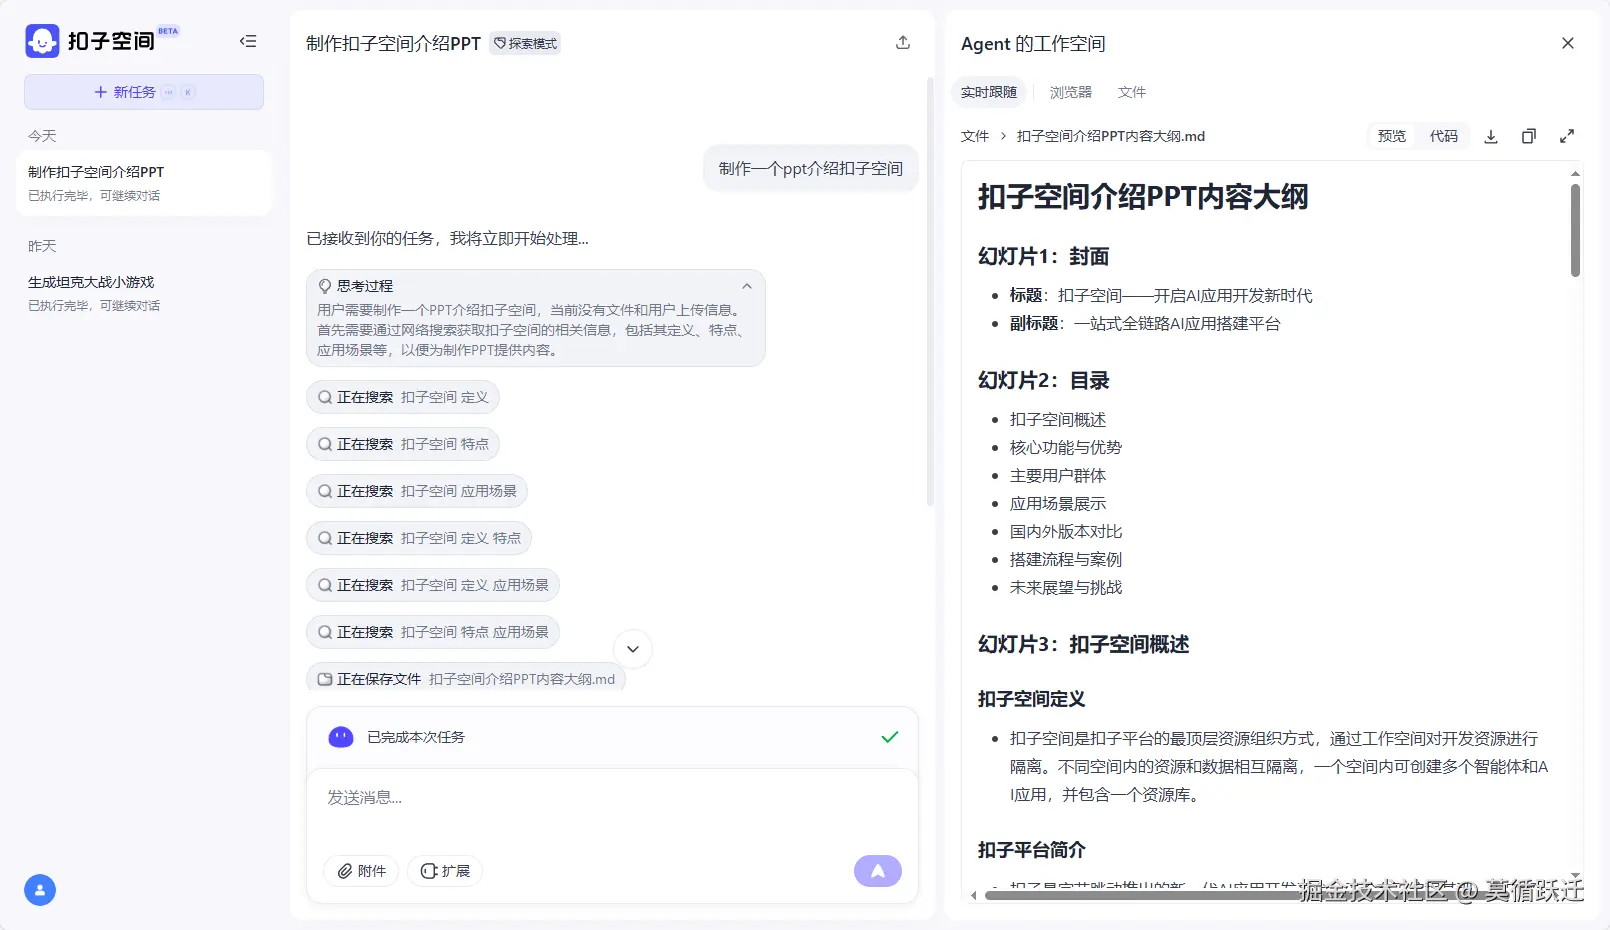
Task: Click list item 搭建流程与案例
Action: pos(1066,560)
